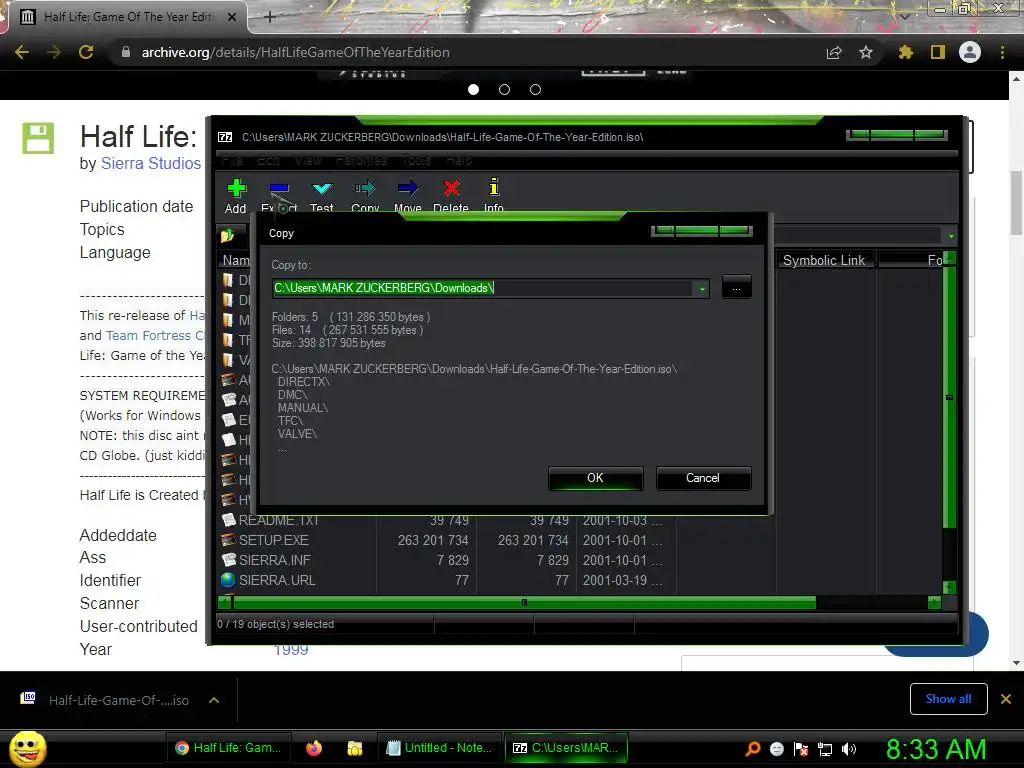Click the README.TXT file icon
This screenshot has height=768, width=1024.
228,520
